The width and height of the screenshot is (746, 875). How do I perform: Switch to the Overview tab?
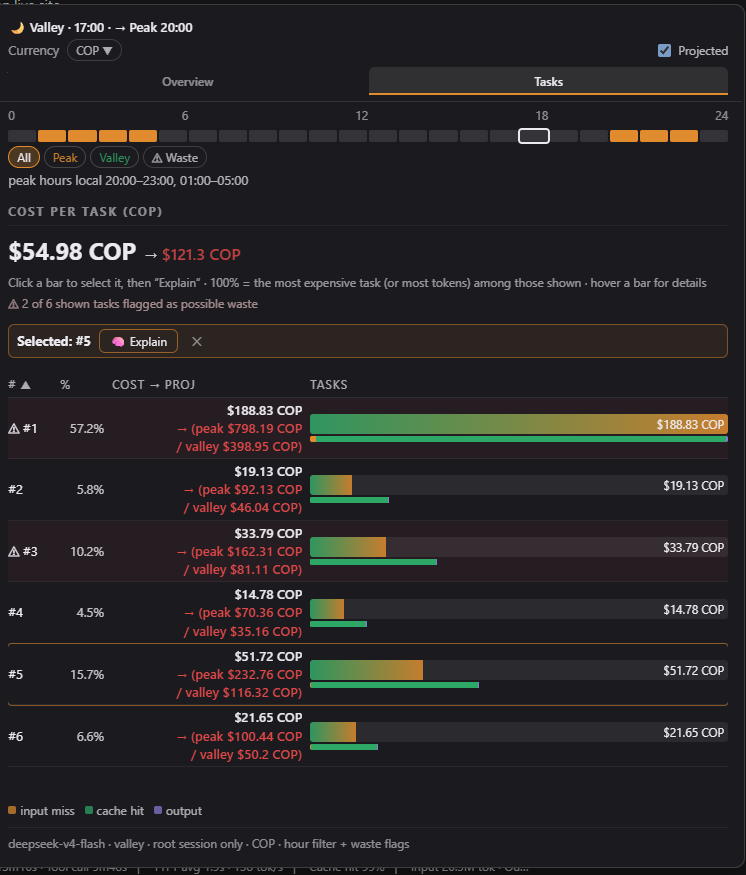tap(187, 81)
